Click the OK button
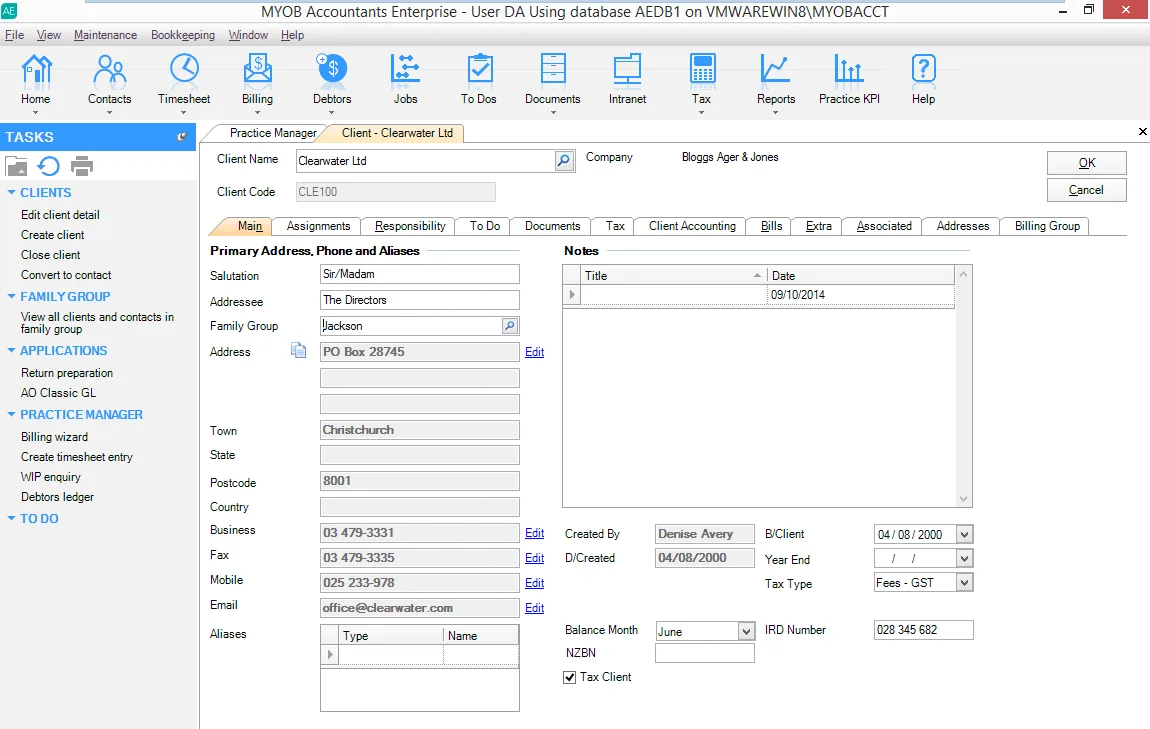Viewport: 1150px width, 729px height. 1086,162
